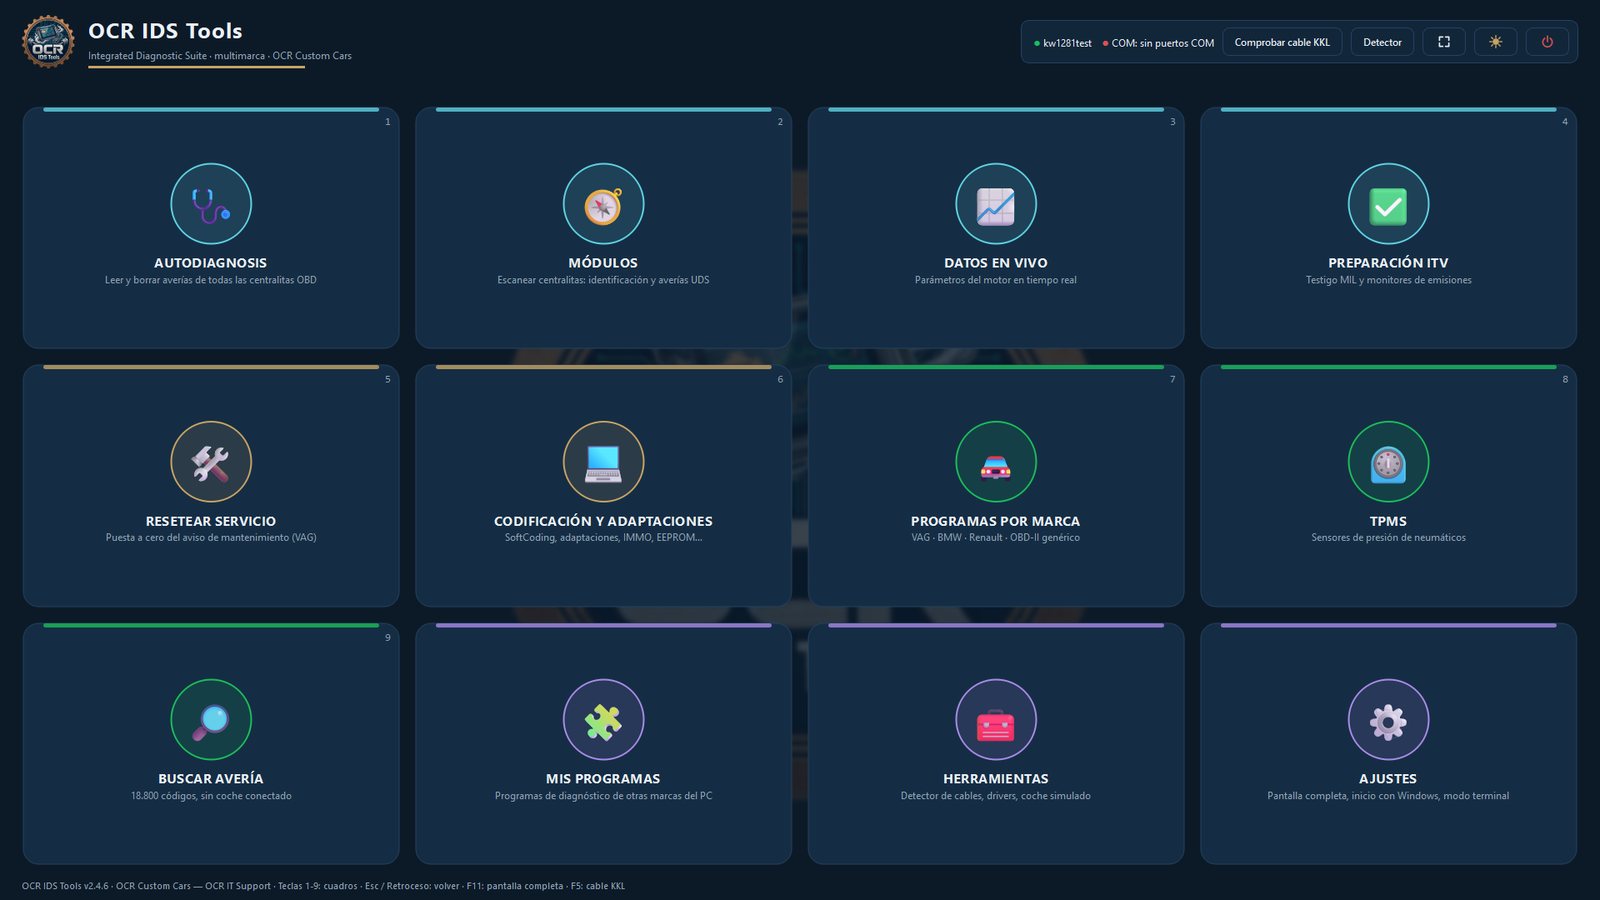Switch theme with the sun icon
This screenshot has height=900, width=1600.
tap(1495, 42)
